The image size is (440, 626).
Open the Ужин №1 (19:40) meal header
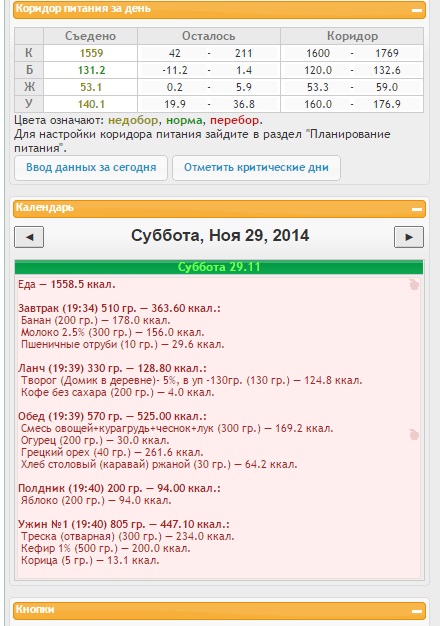pos(124,525)
